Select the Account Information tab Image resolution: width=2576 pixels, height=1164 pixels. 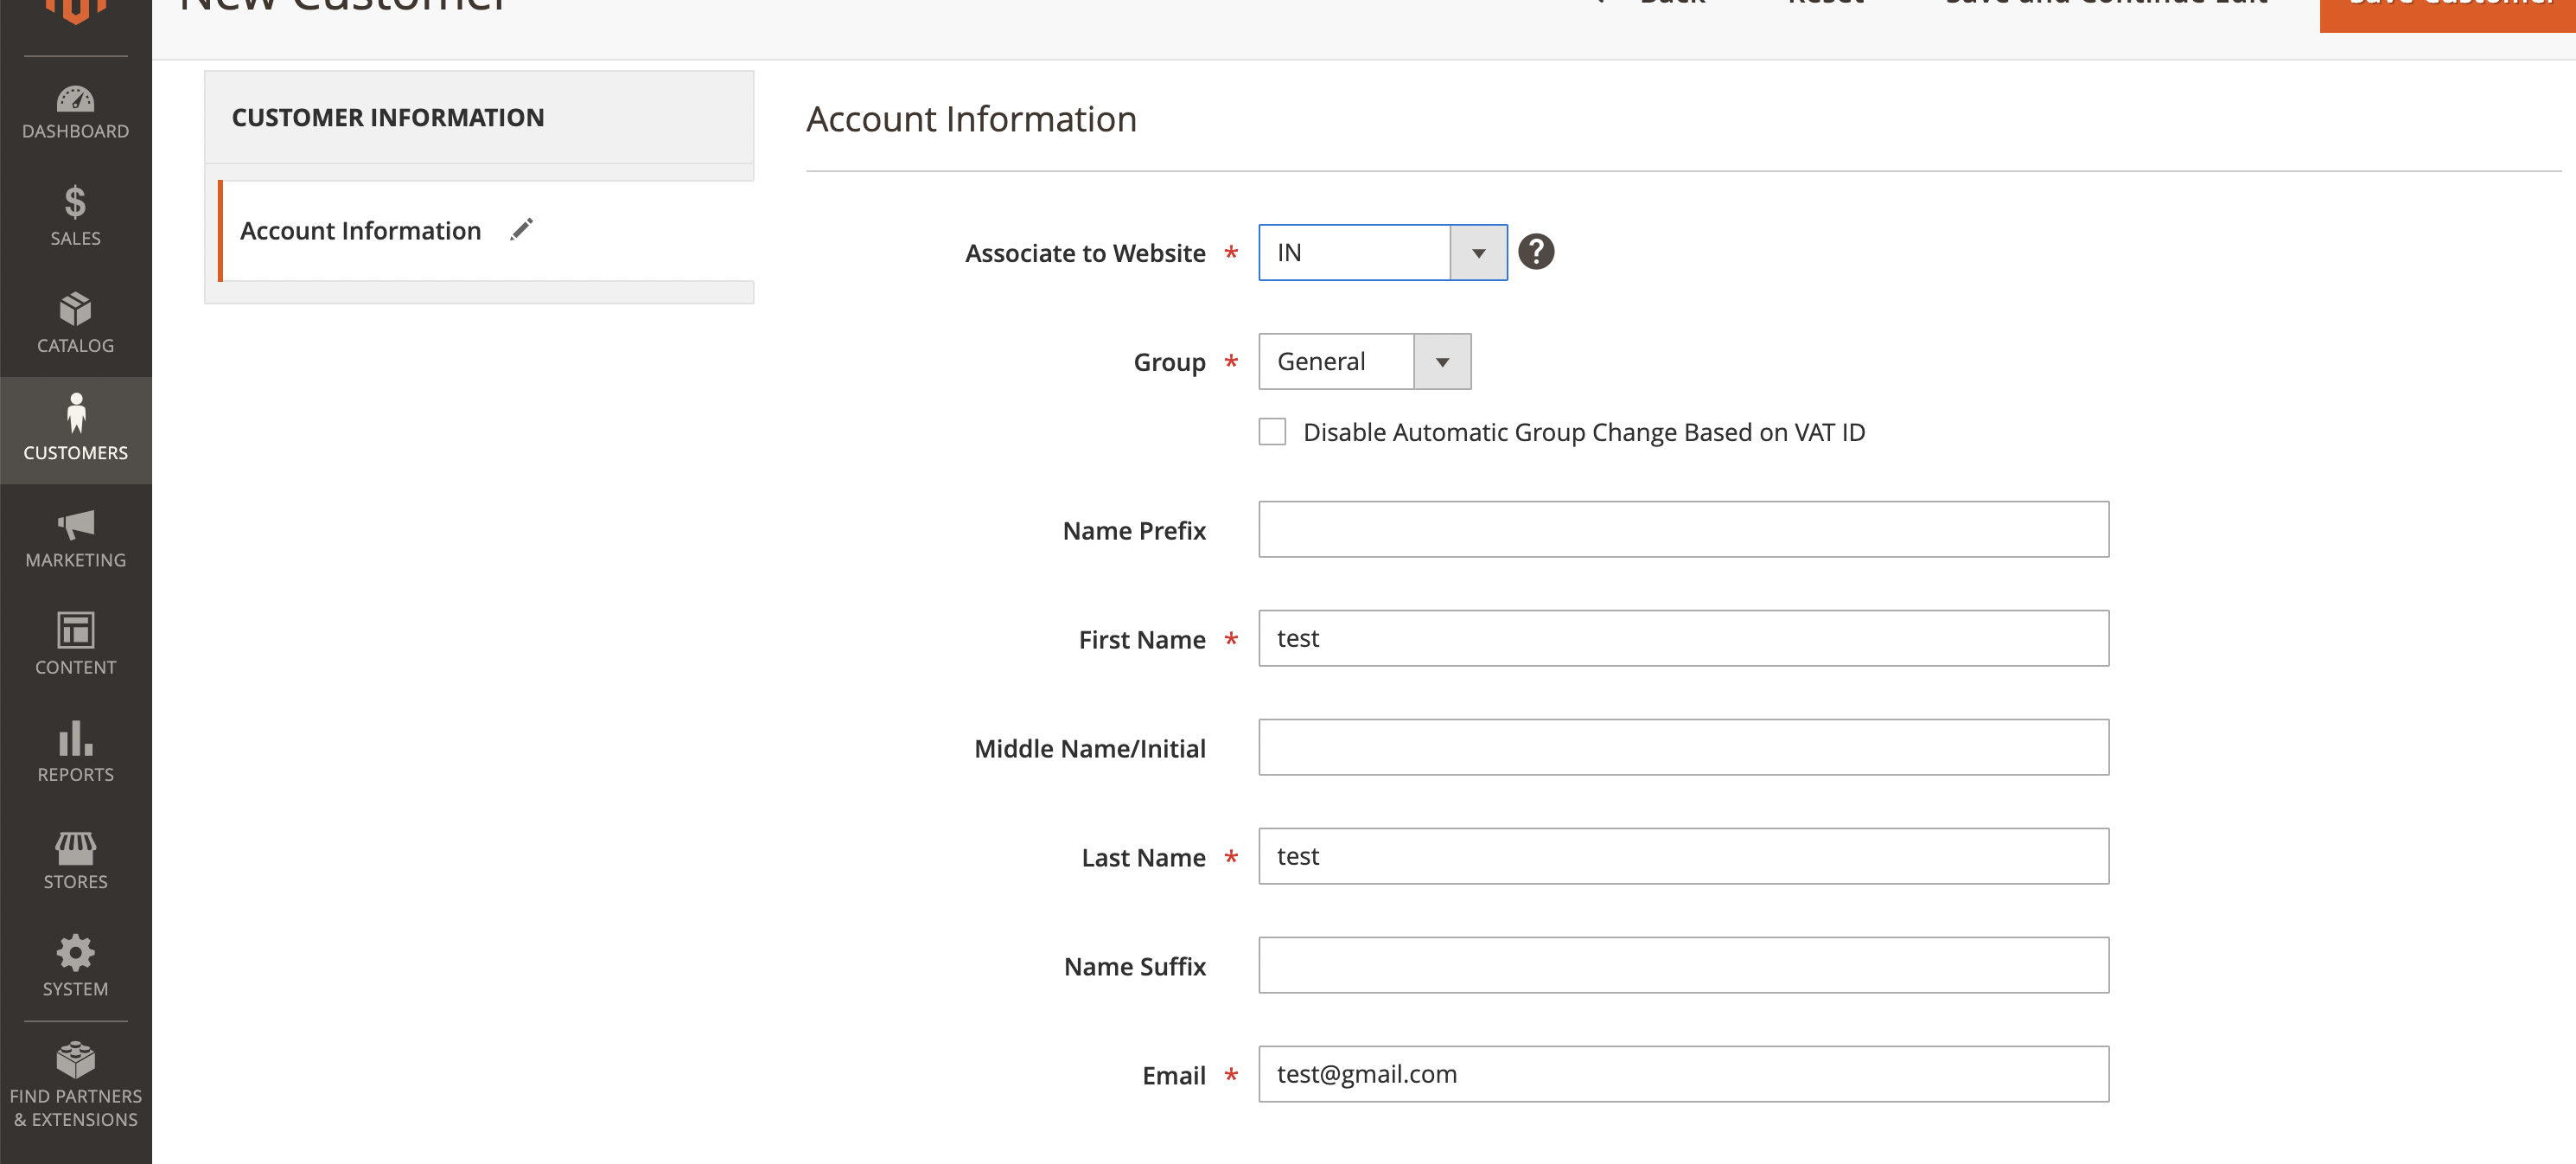(x=361, y=229)
